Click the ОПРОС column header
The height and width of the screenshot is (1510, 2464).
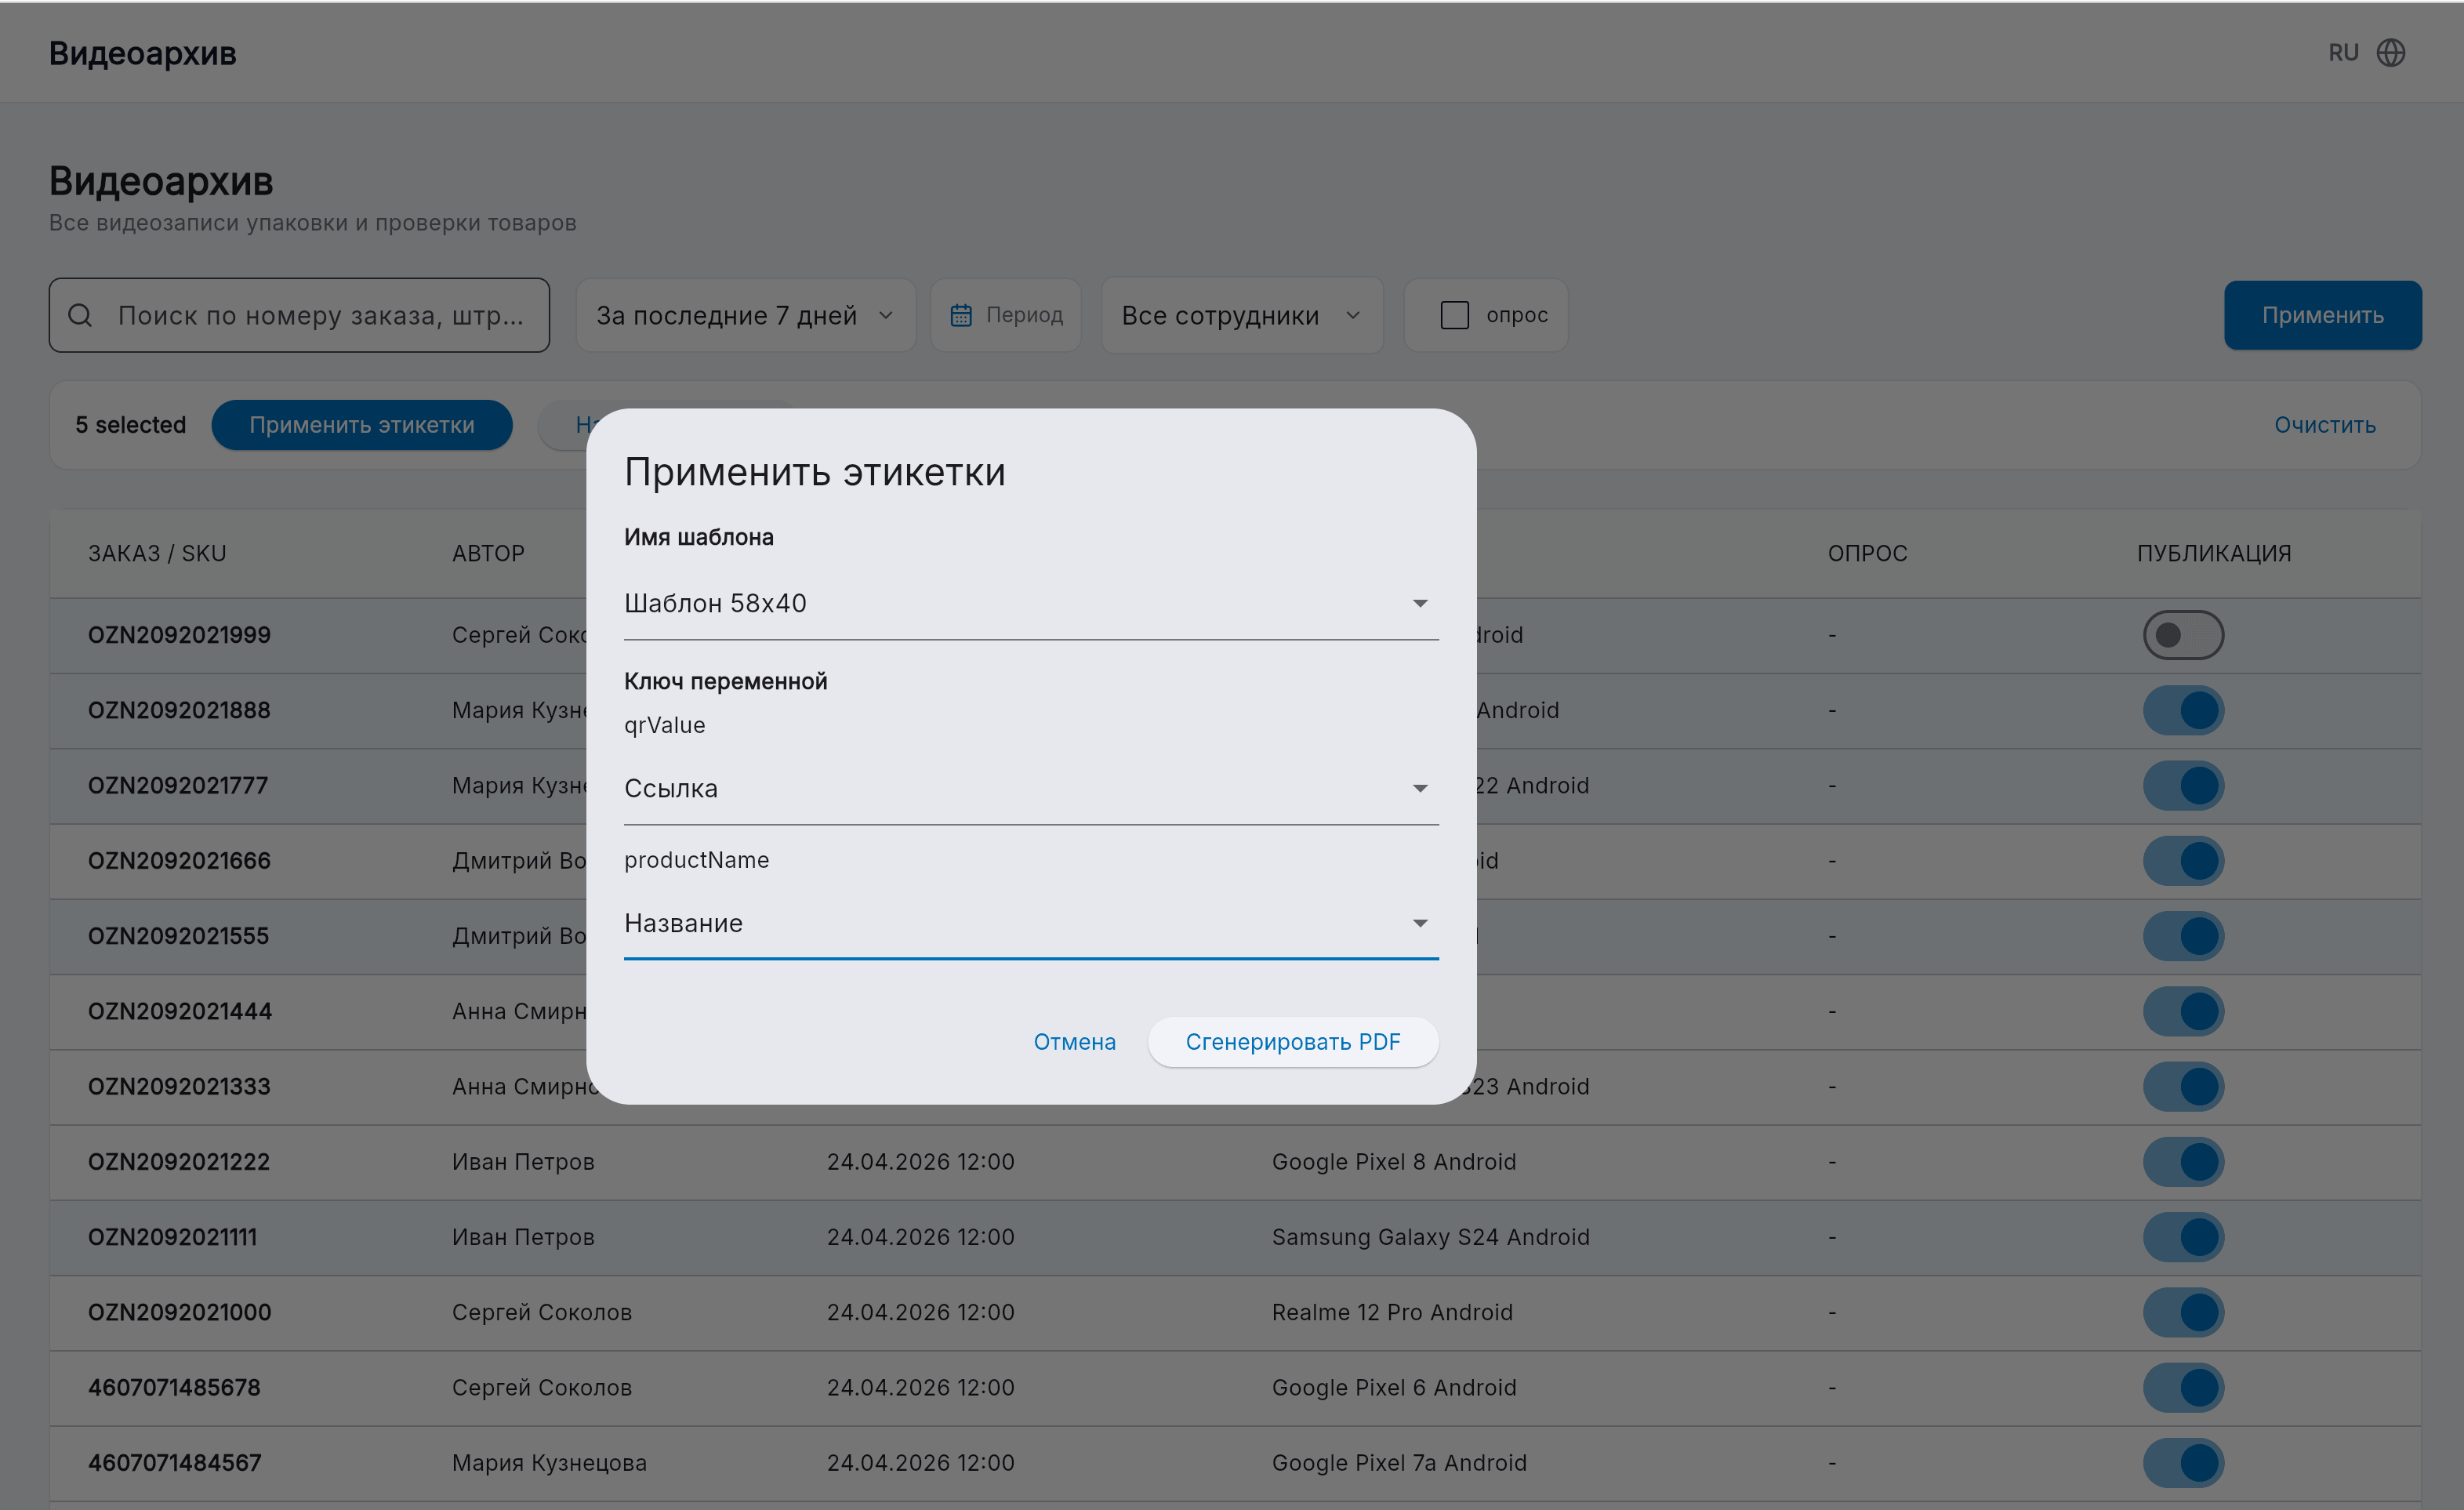click(x=1867, y=553)
